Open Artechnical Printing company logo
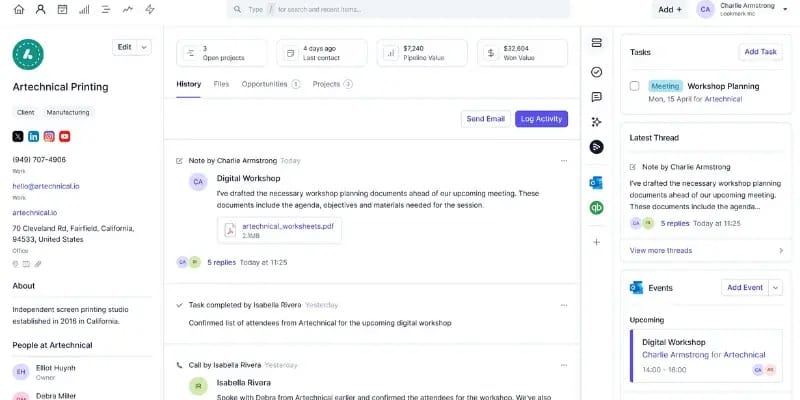This screenshot has height=400, width=800. point(28,55)
